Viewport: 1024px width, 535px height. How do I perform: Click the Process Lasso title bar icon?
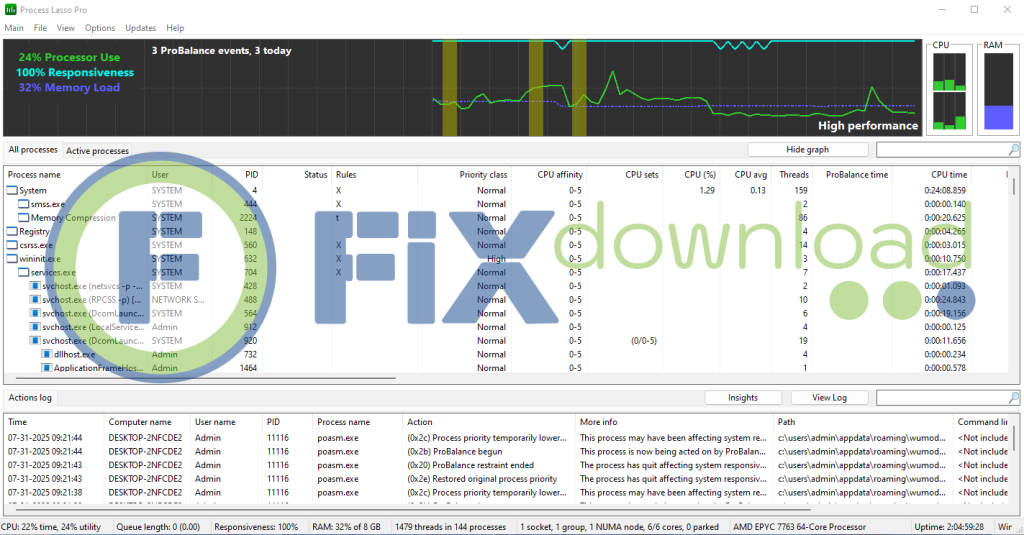[12, 9]
